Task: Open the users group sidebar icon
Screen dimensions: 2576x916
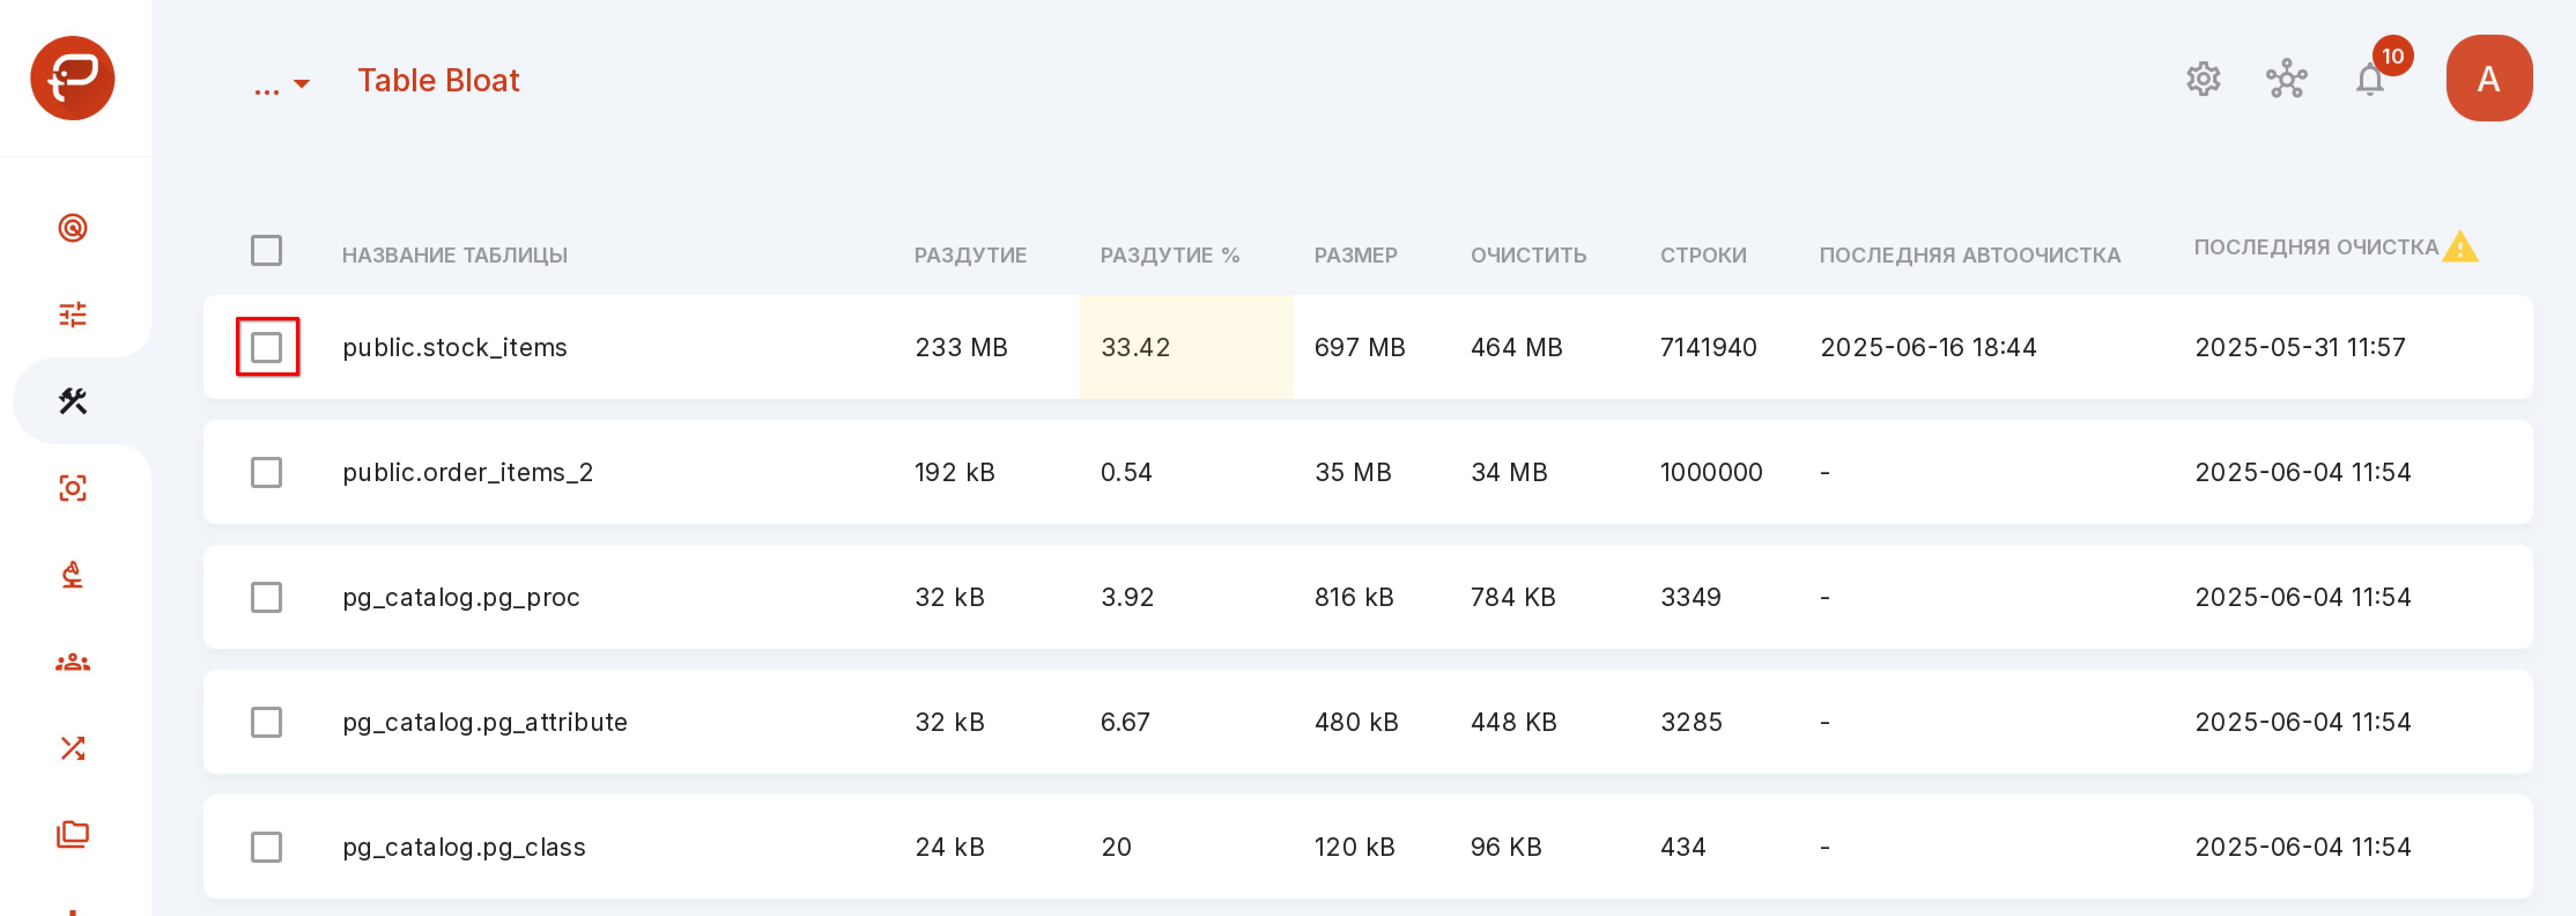Action: [x=73, y=662]
